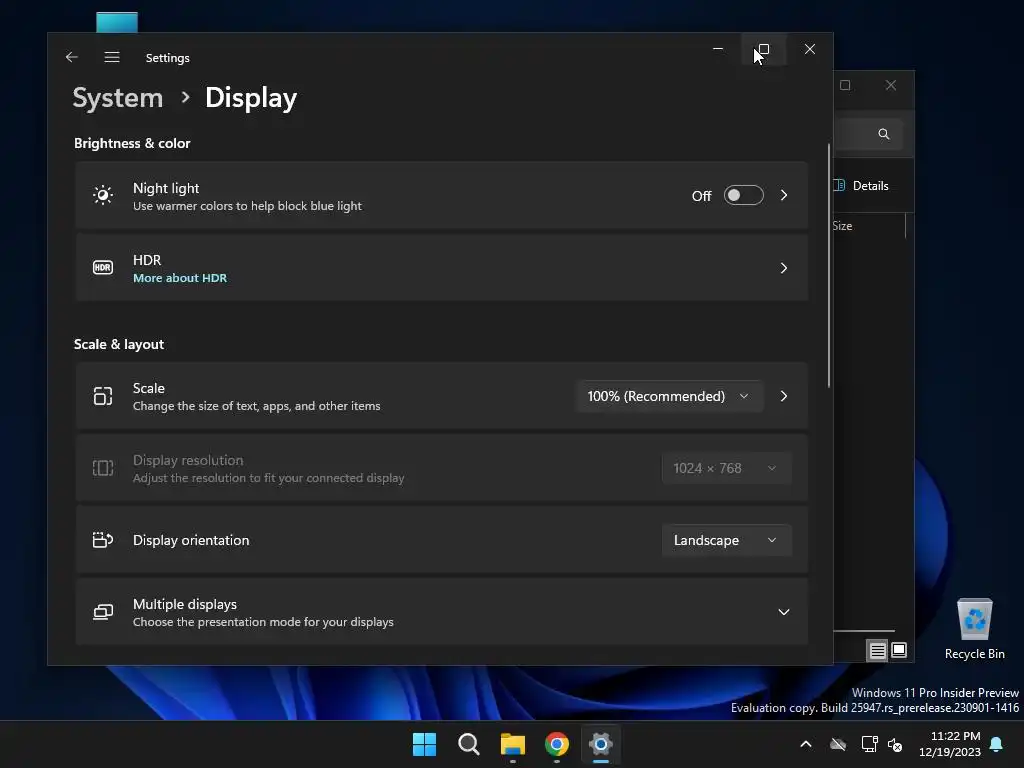Close the Settings window

(x=810, y=50)
